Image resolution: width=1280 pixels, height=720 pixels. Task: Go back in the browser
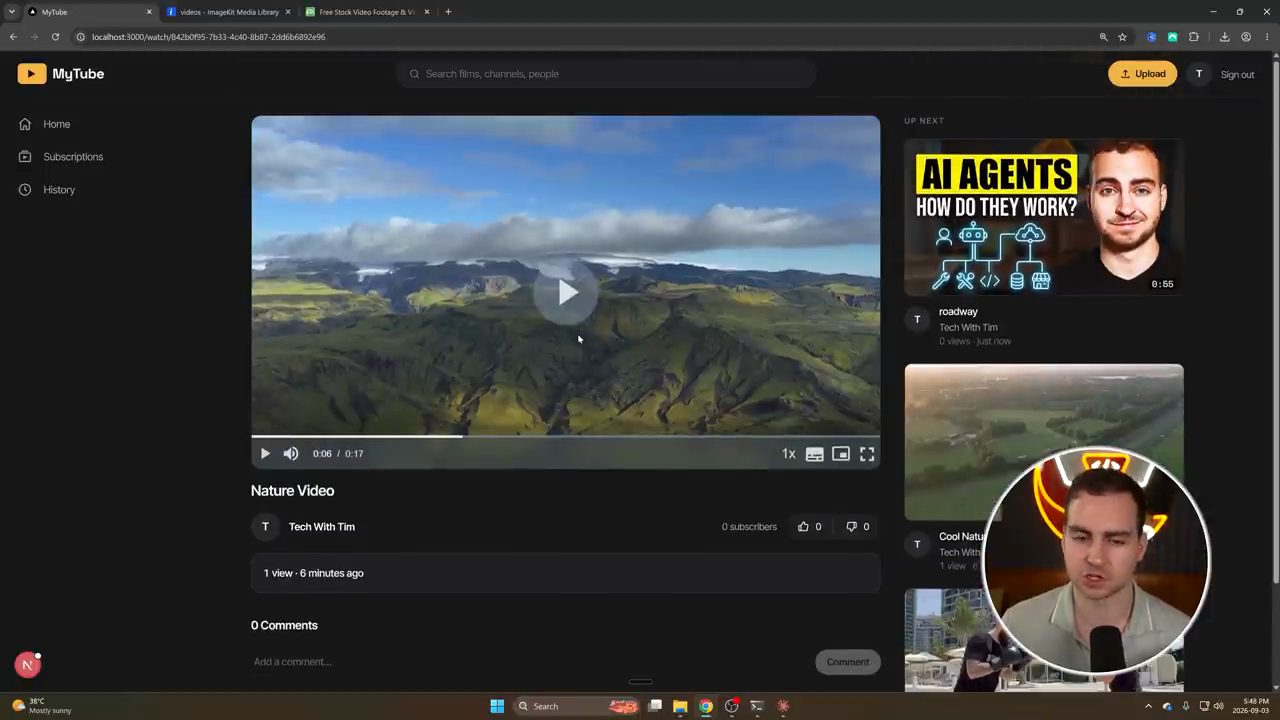pyautogui.click(x=14, y=37)
